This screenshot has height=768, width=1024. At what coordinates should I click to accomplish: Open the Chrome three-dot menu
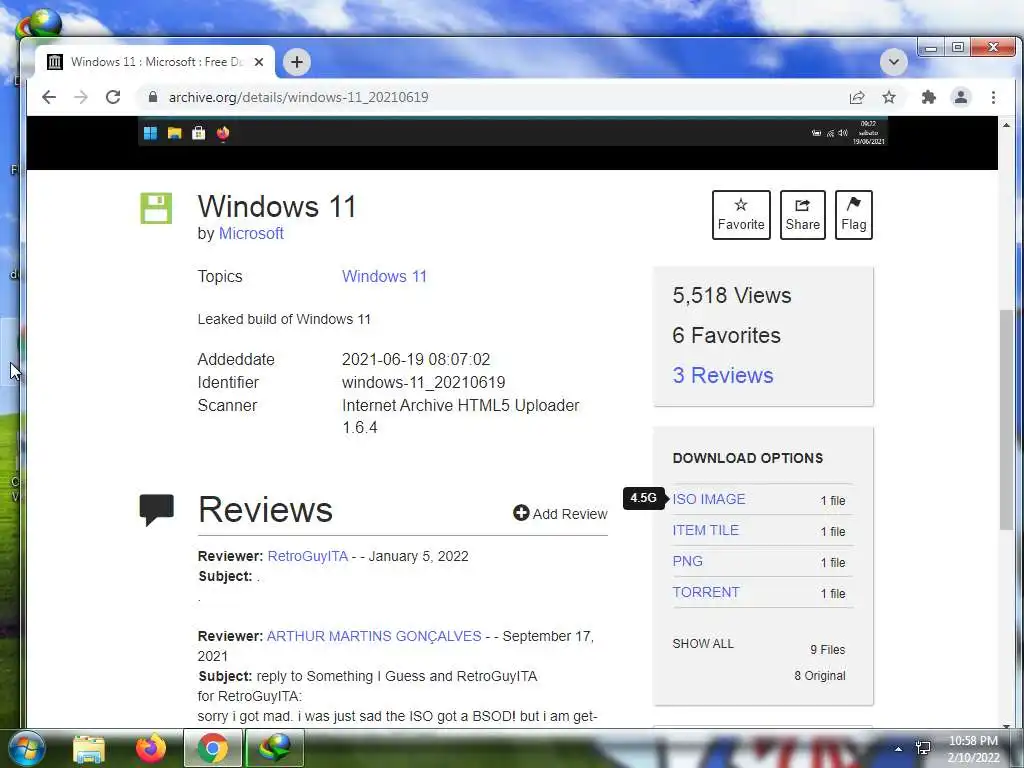tap(993, 97)
